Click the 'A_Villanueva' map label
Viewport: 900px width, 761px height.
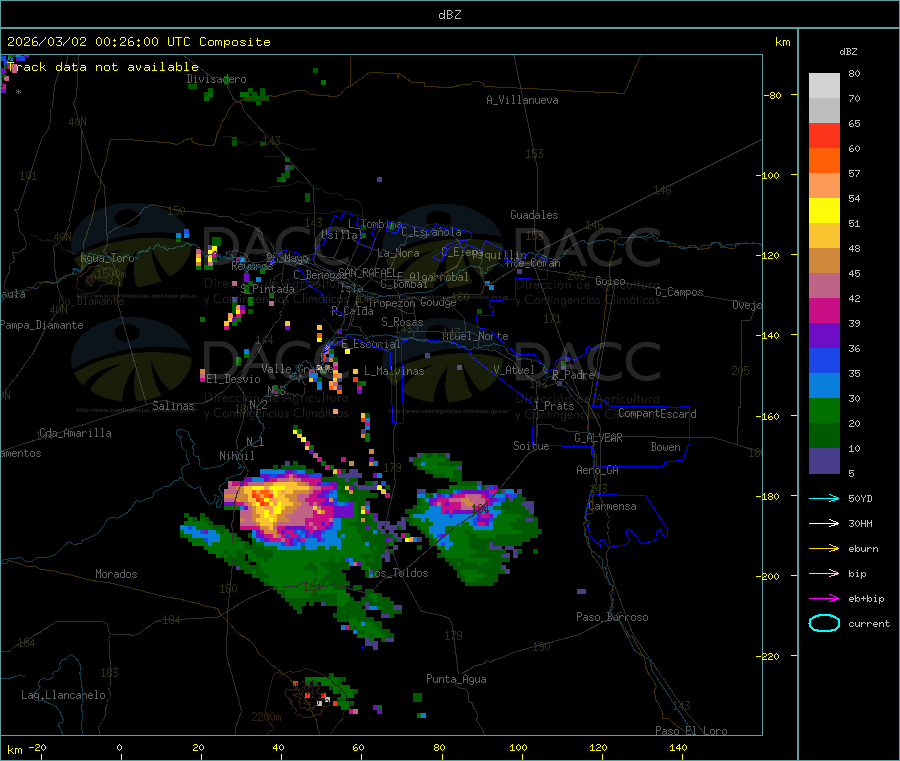point(522,100)
